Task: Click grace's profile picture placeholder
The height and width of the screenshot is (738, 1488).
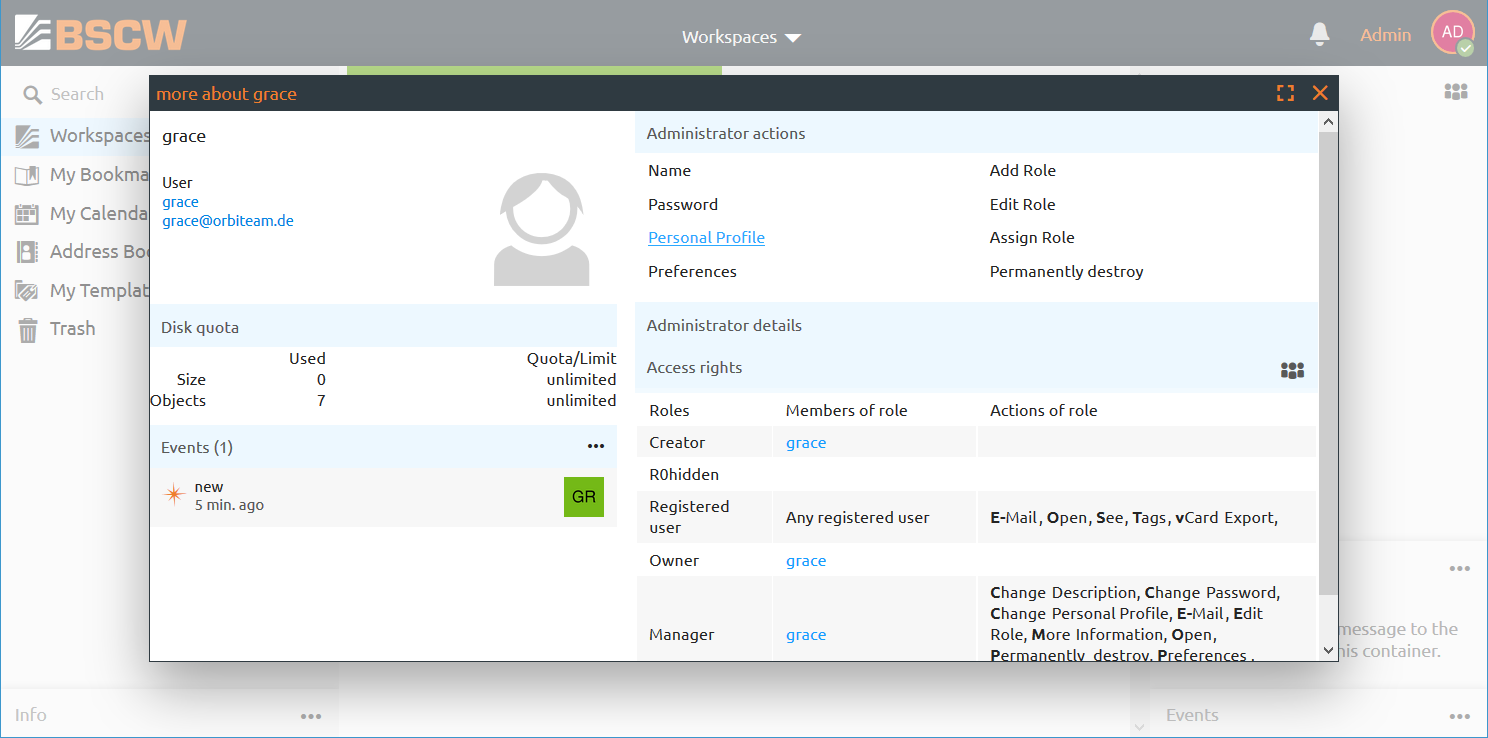Action: pyautogui.click(x=541, y=230)
